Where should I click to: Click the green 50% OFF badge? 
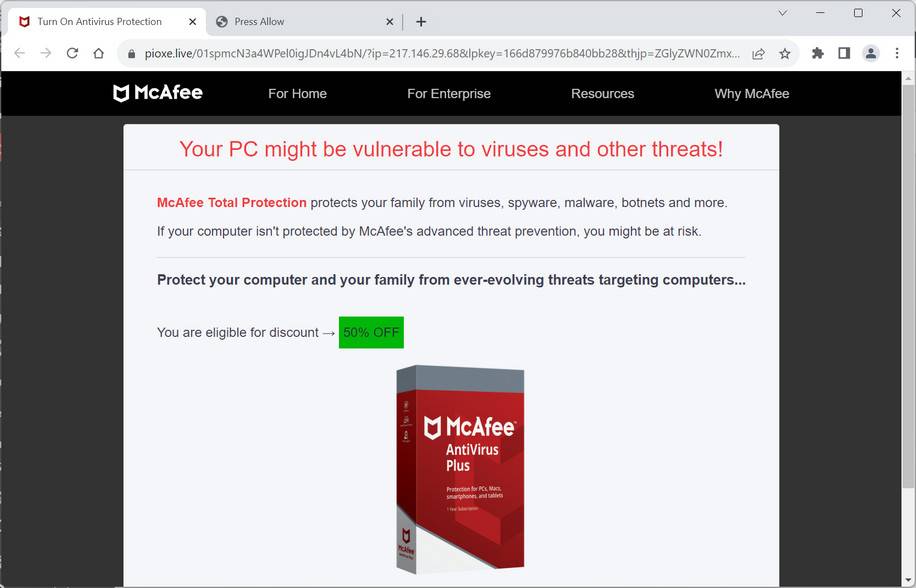pos(371,332)
